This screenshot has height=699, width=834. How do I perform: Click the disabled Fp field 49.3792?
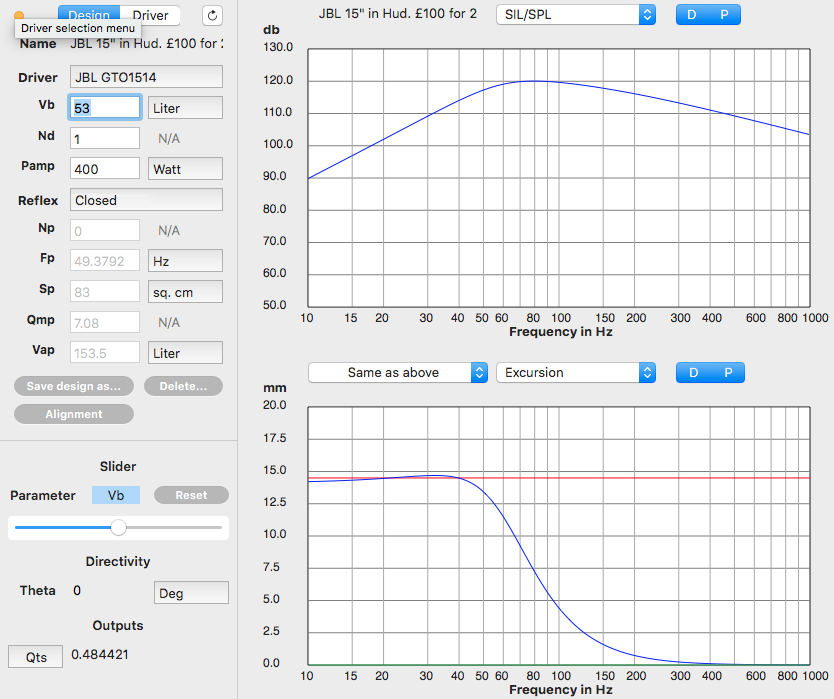(x=105, y=261)
